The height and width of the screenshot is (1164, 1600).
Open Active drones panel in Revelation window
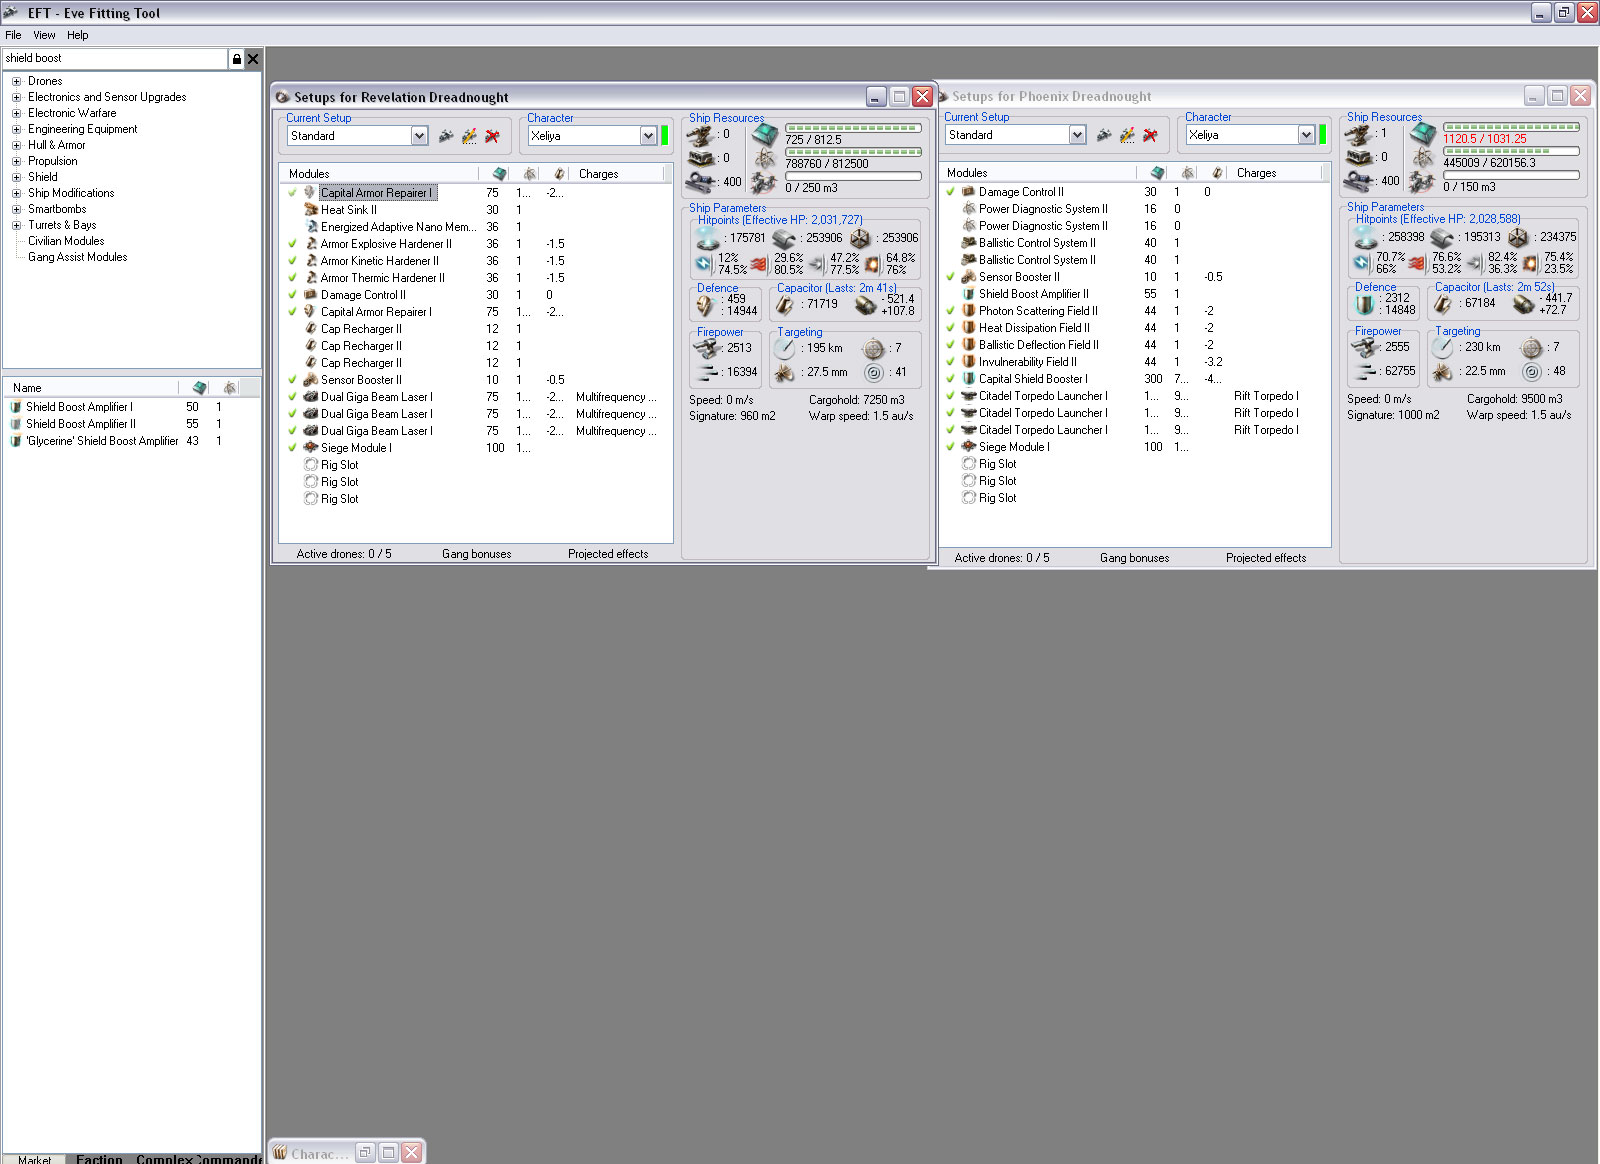click(x=344, y=554)
